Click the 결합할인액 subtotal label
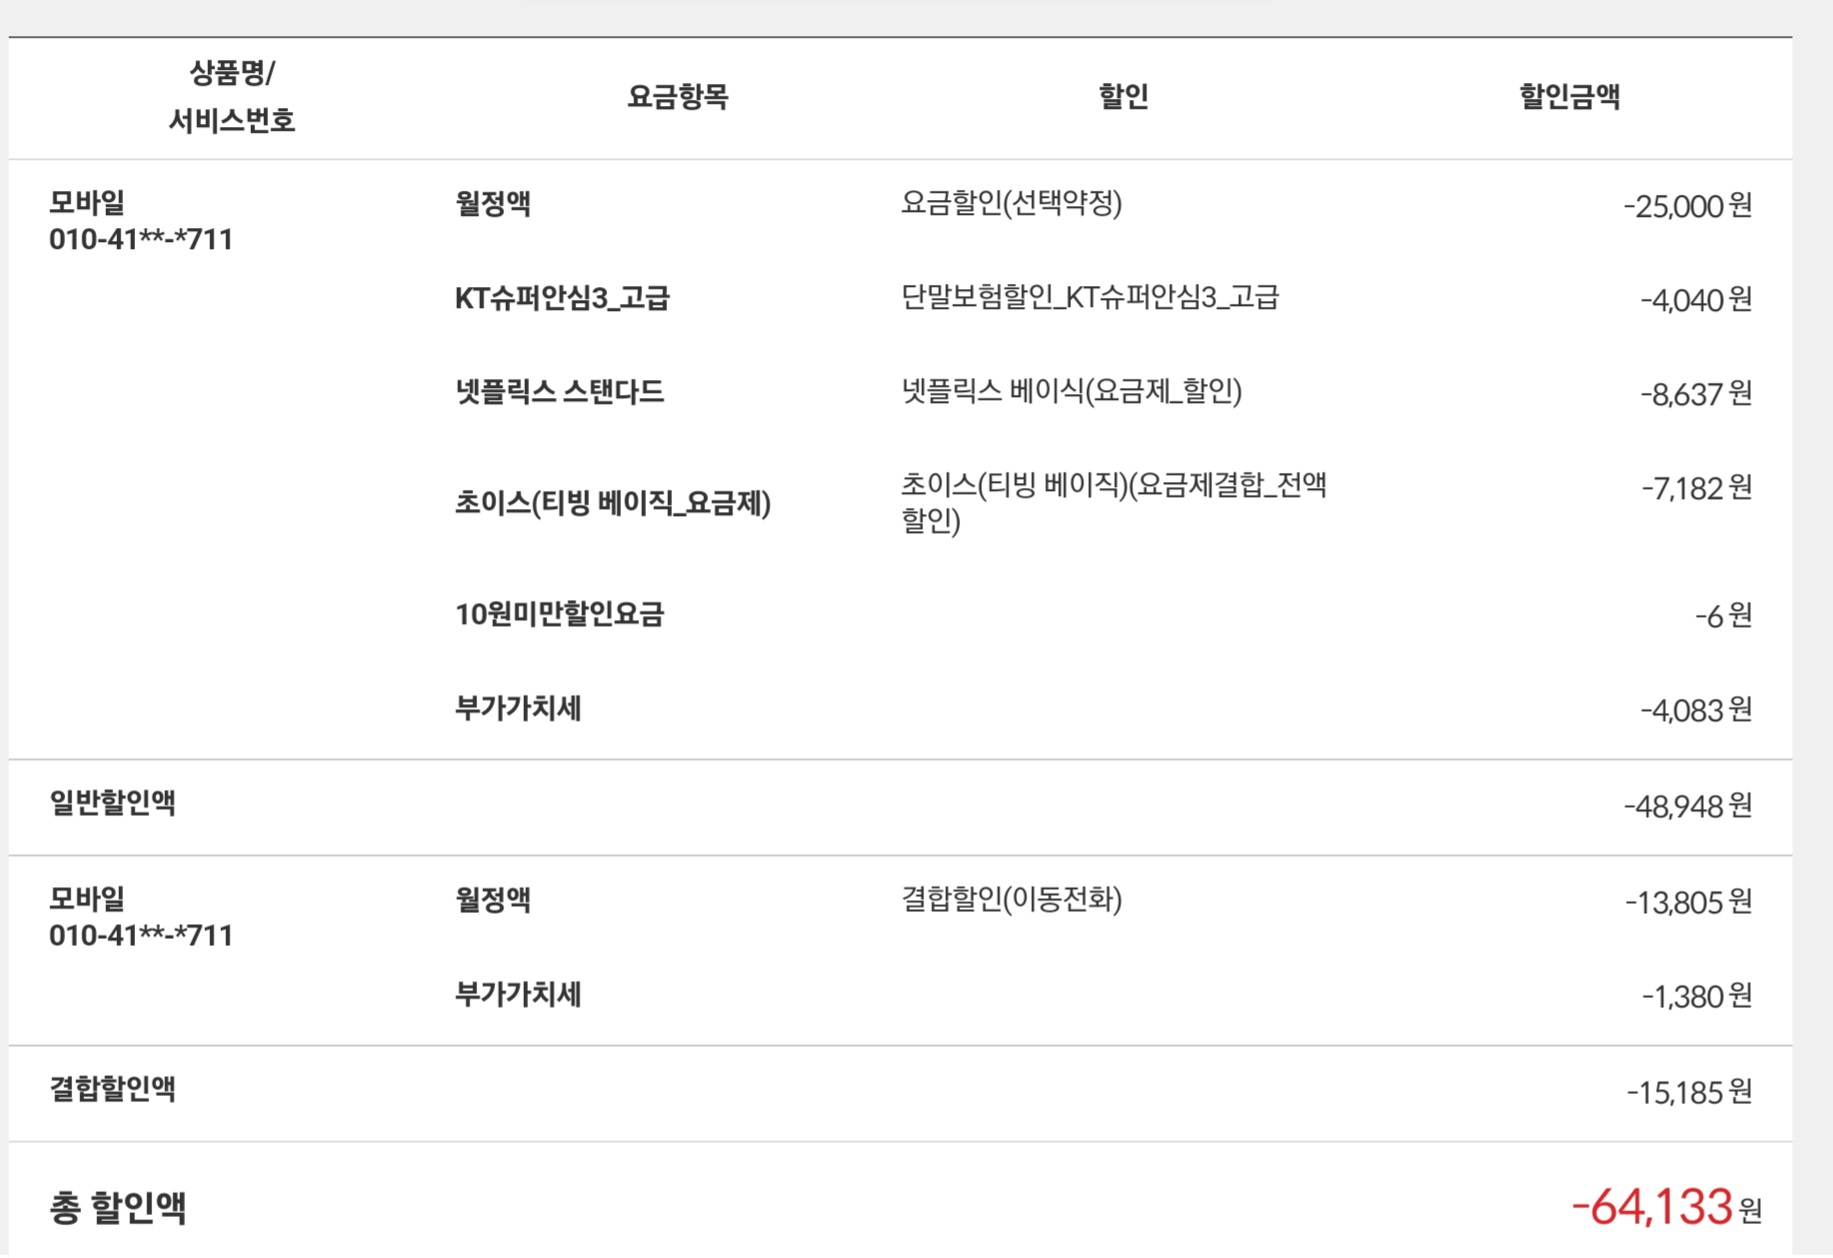 [x=113, y=1089]
